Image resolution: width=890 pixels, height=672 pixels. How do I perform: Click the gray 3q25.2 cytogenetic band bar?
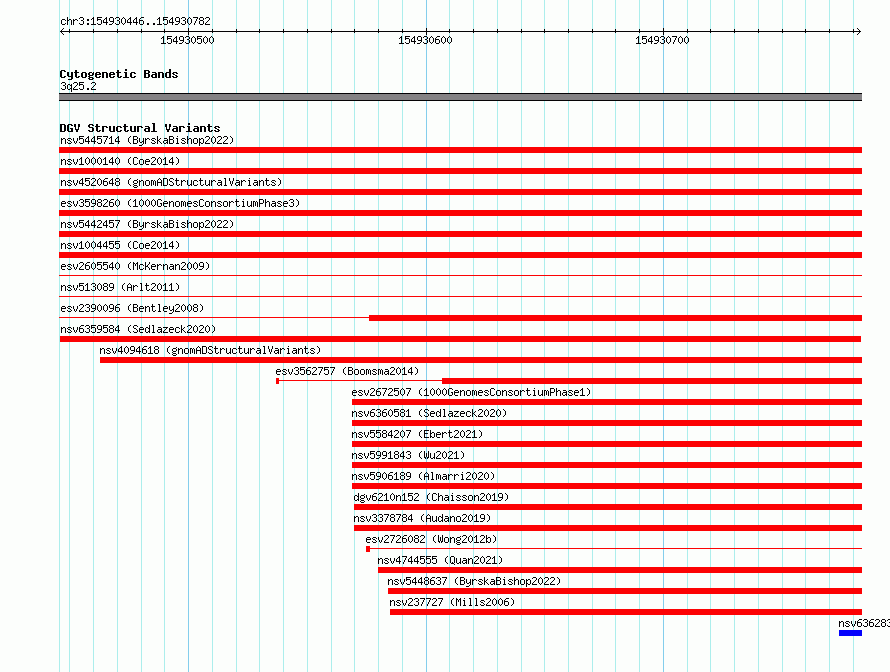coord(460,97)
